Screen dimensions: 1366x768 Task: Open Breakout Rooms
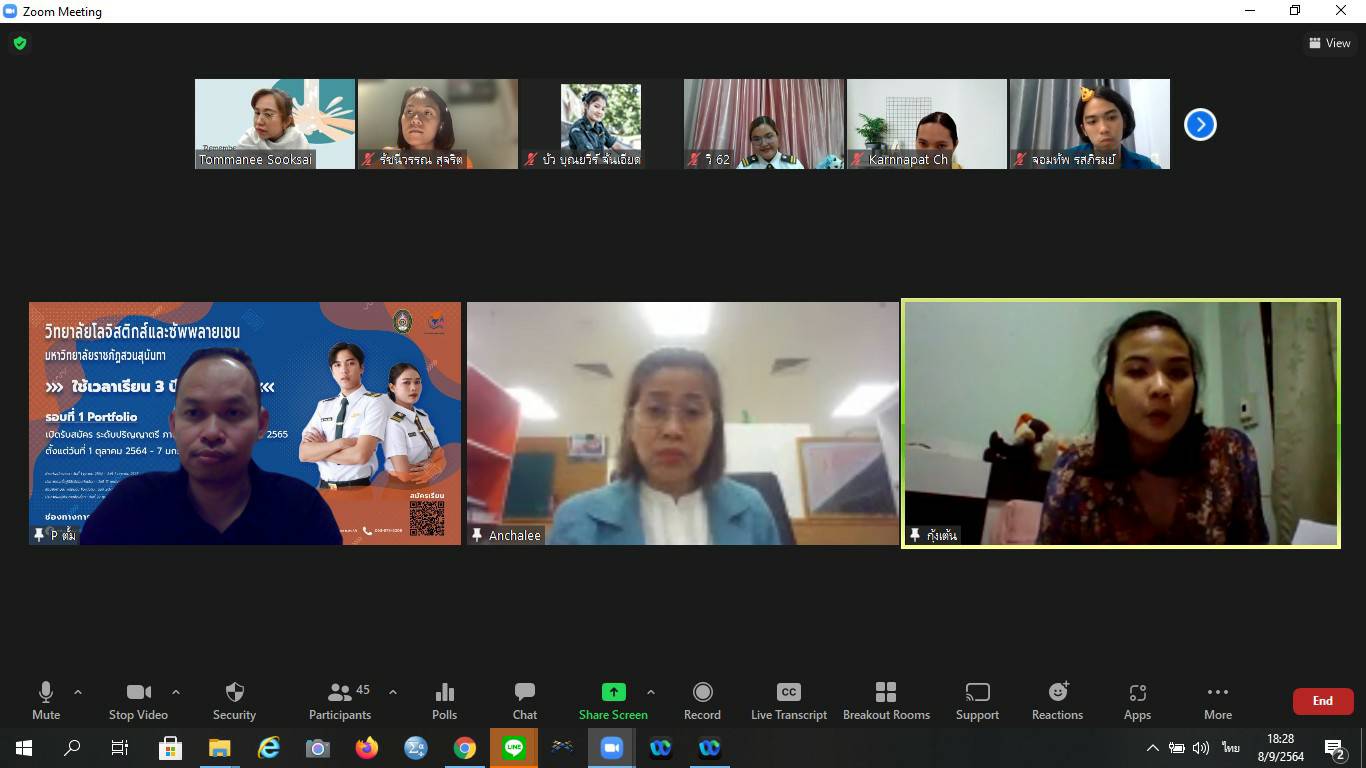(886, 700)
